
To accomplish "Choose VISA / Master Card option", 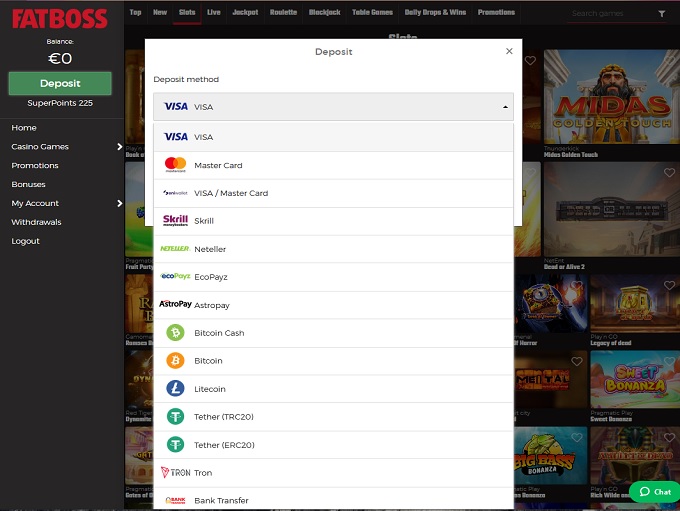I will 333,193.
